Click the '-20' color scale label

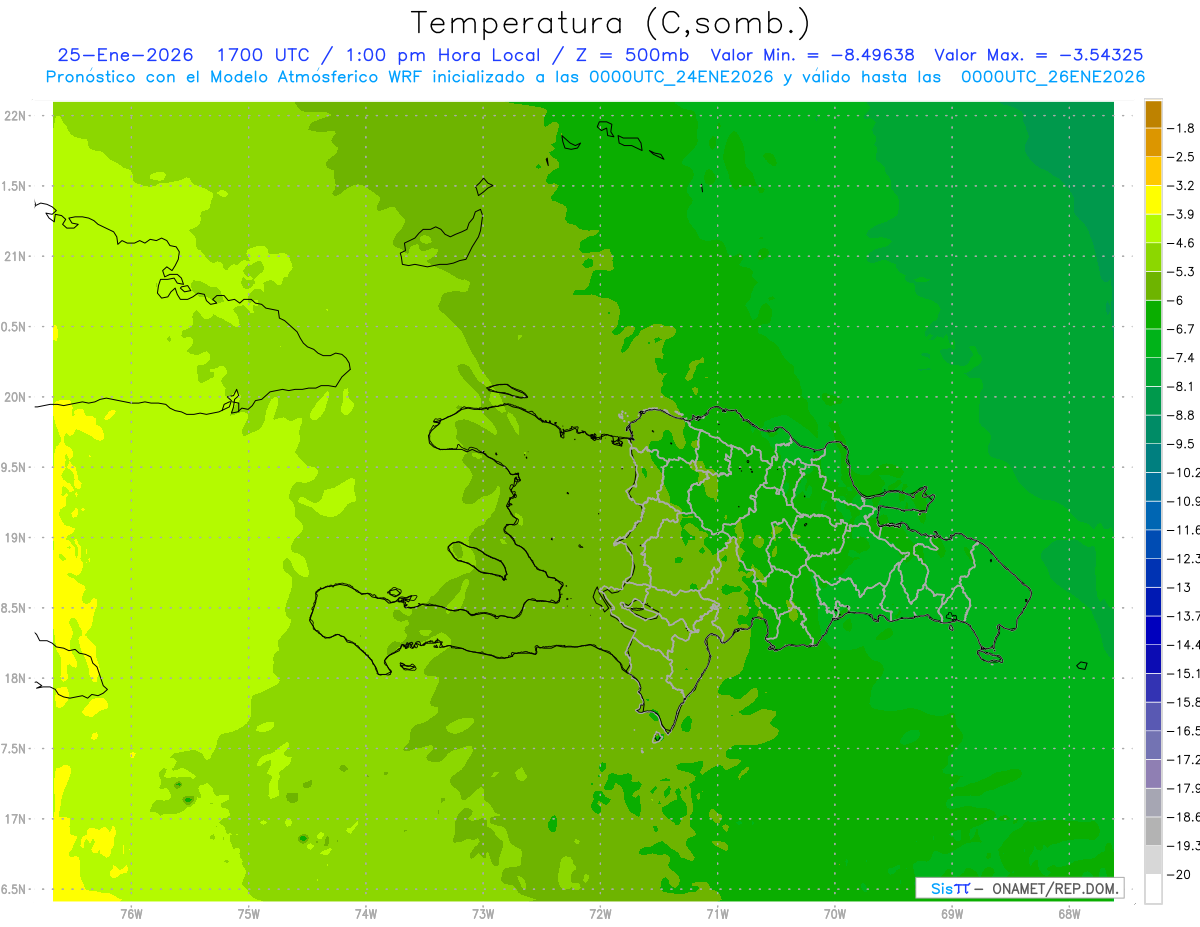1178,875
